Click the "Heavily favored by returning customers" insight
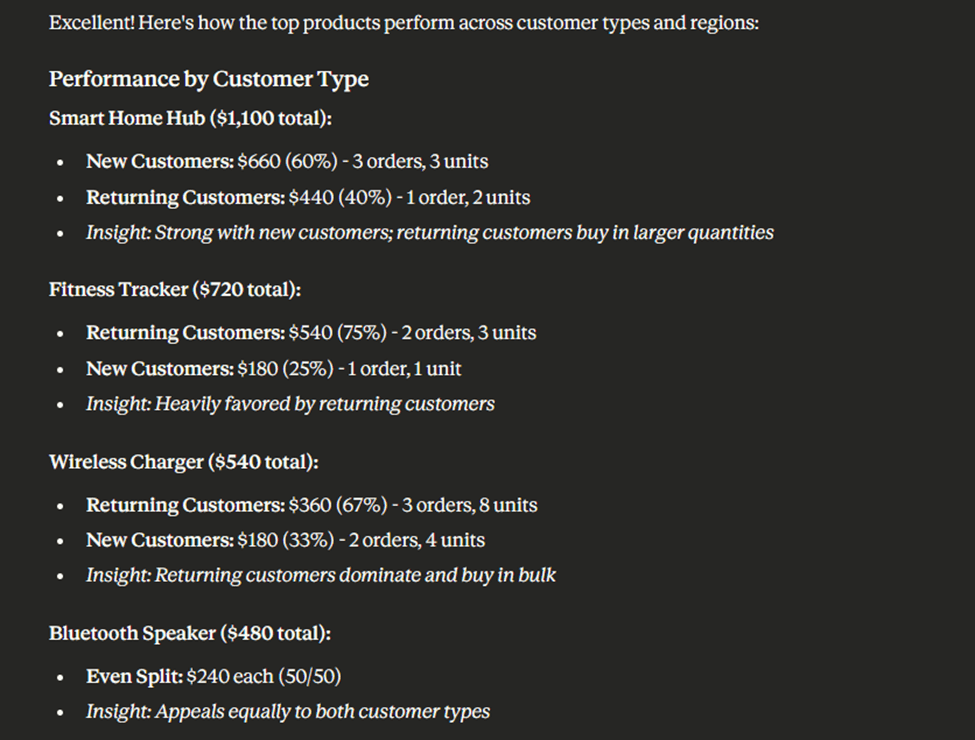The image size is (975, 740). (x=290, y=404)
